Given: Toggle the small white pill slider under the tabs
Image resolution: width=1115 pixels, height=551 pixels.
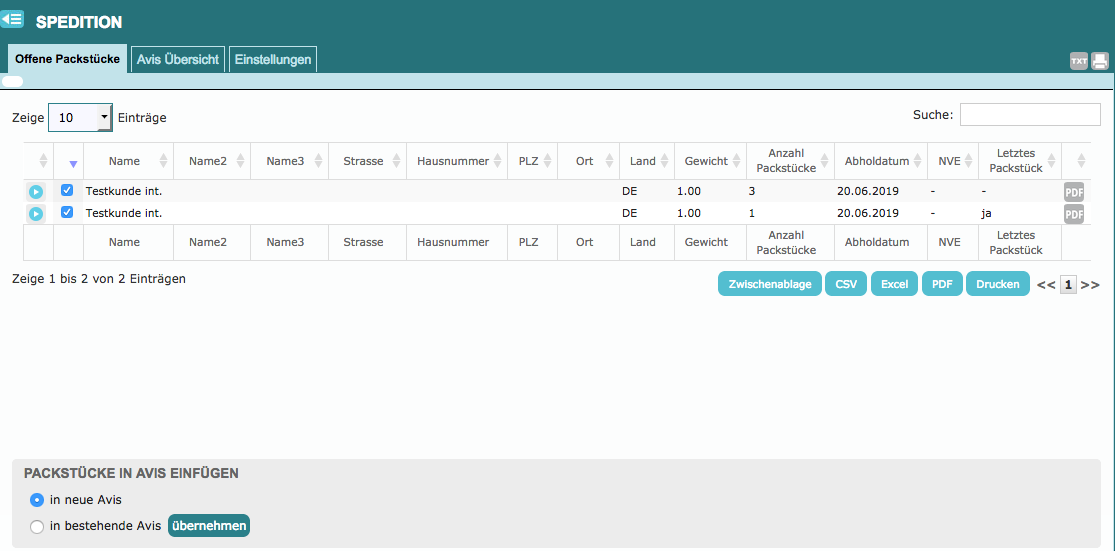Looking at the screenshot, I should click(13, 82).
